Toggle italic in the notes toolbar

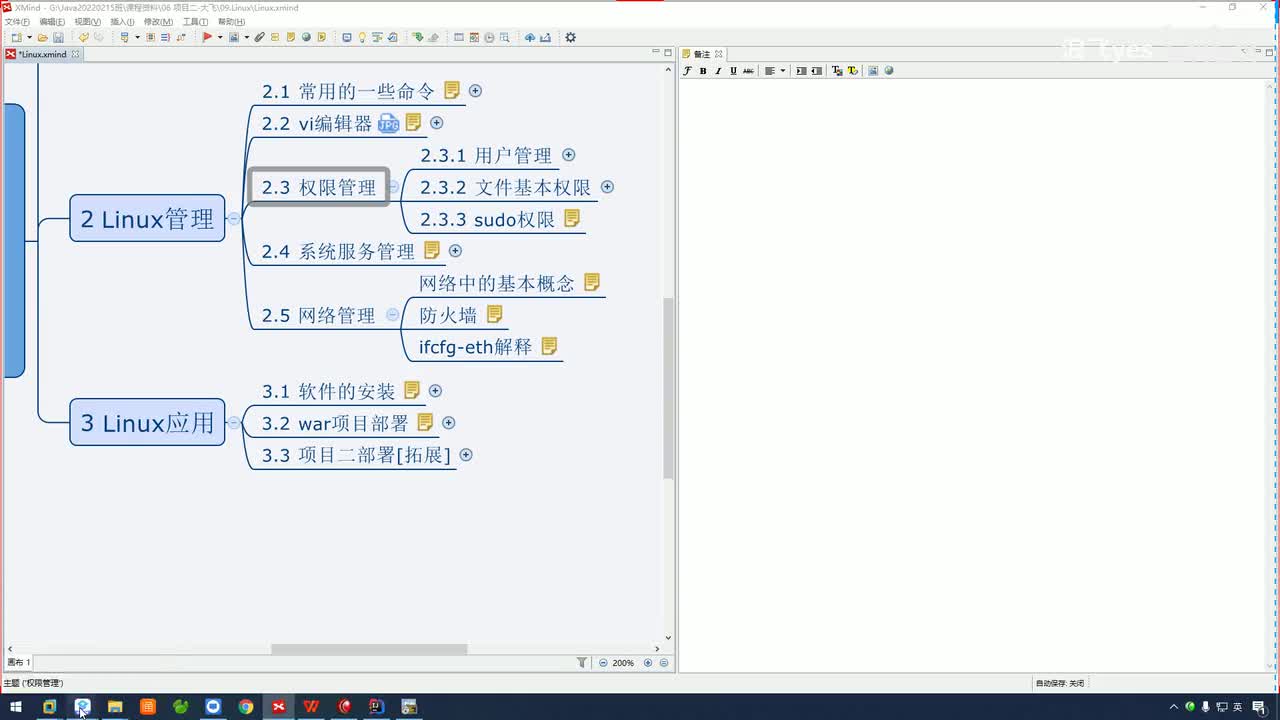pyautogui.click(x=718, y=71)
